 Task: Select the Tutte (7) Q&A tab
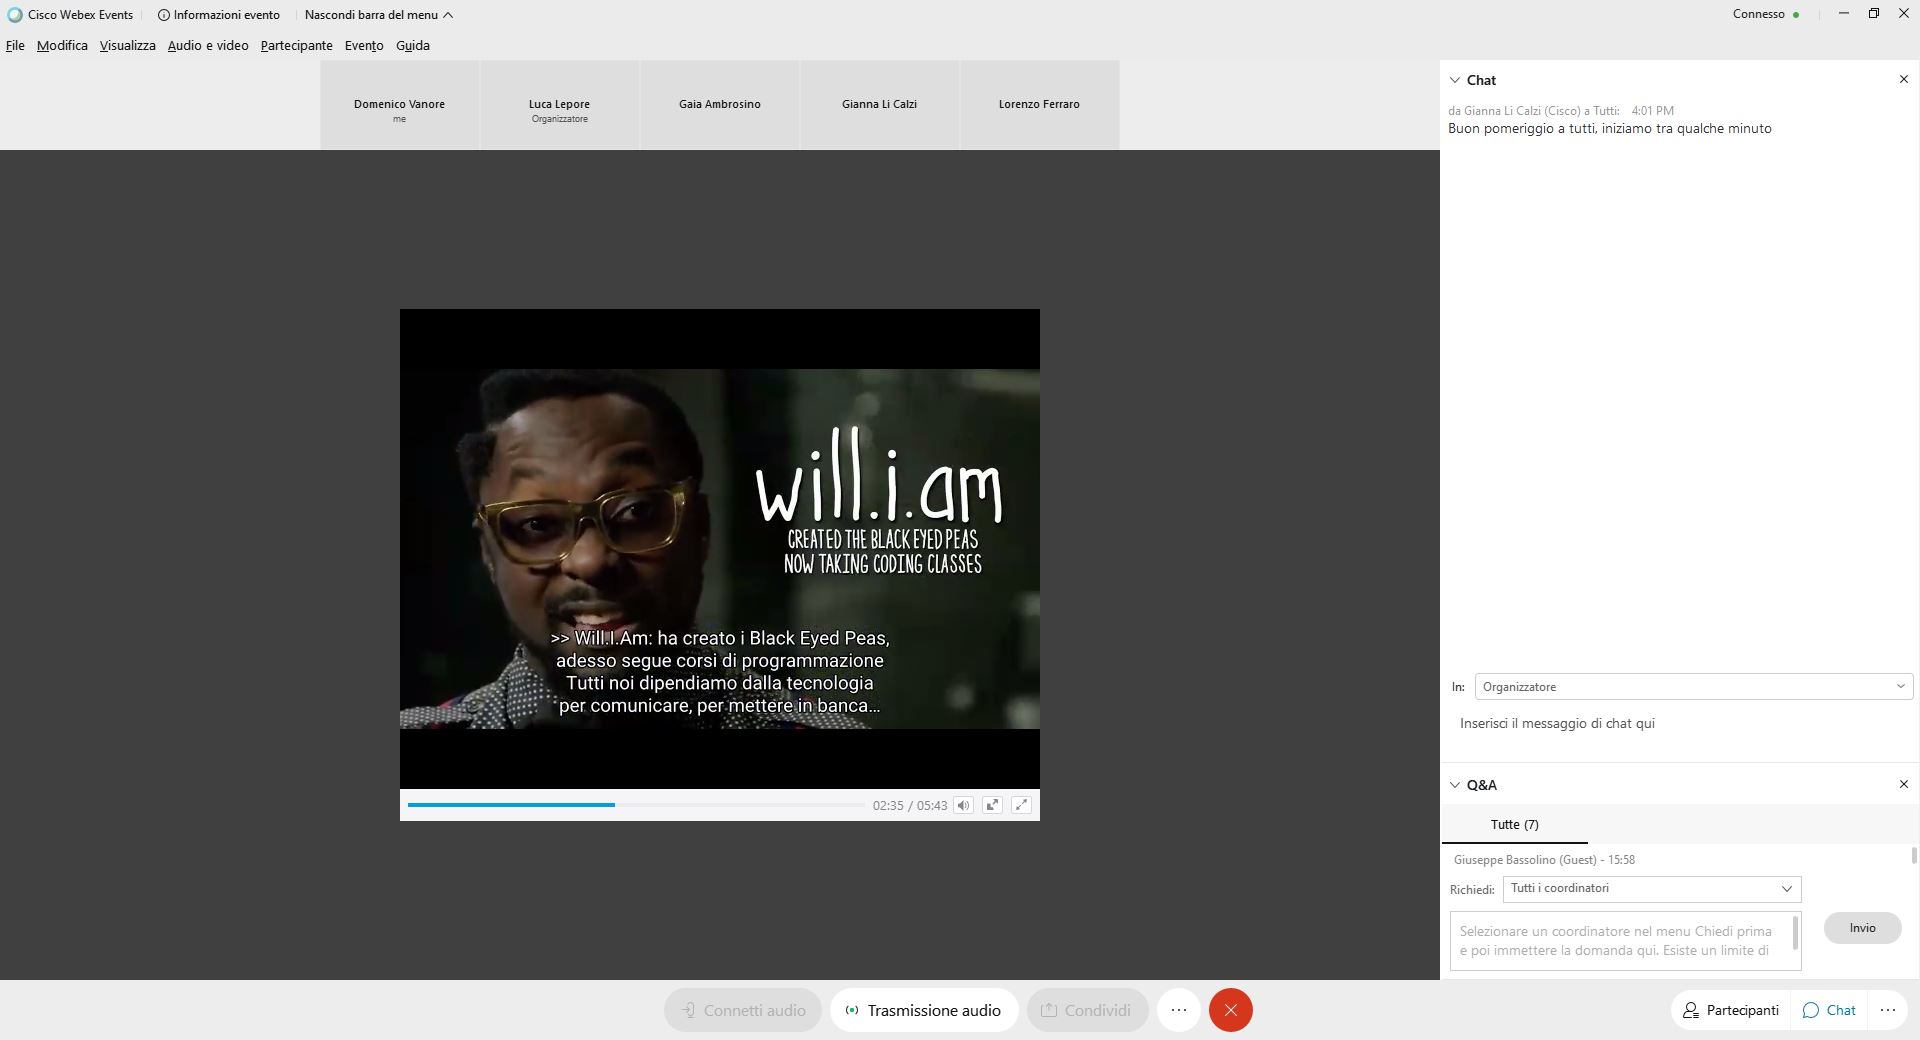[1514, 825]
